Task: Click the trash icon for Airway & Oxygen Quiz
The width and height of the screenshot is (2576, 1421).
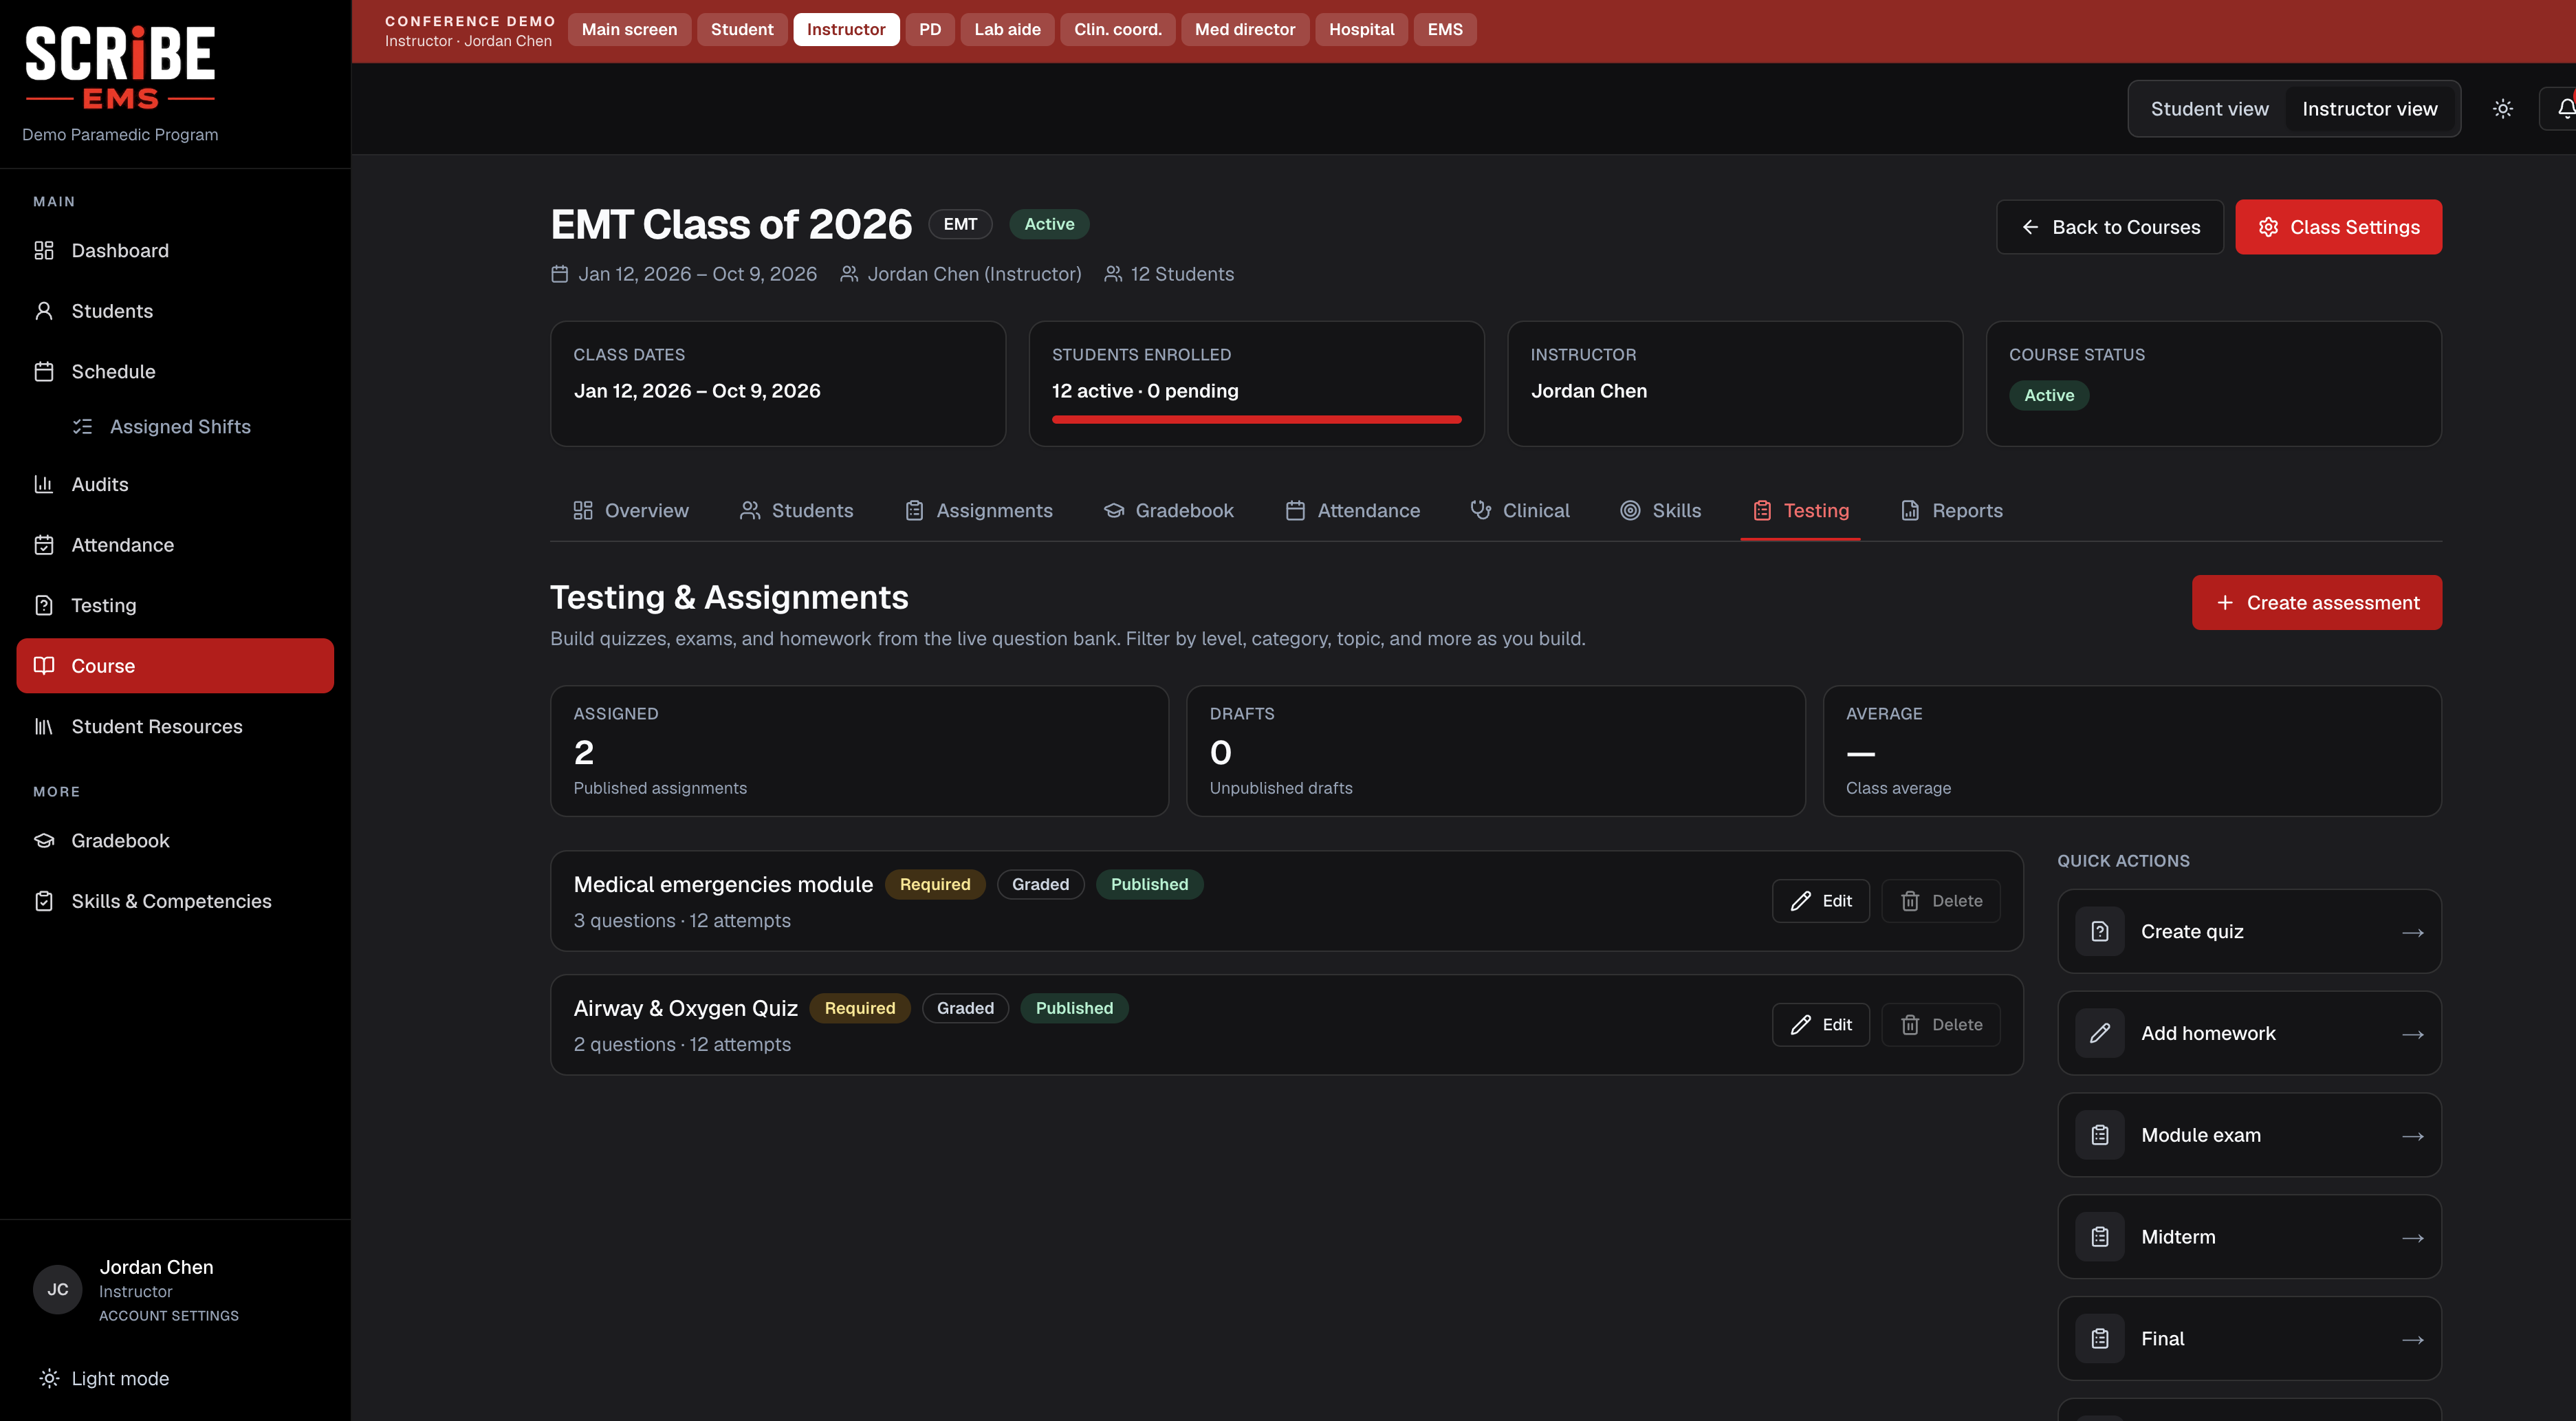Action: 1910,1025
